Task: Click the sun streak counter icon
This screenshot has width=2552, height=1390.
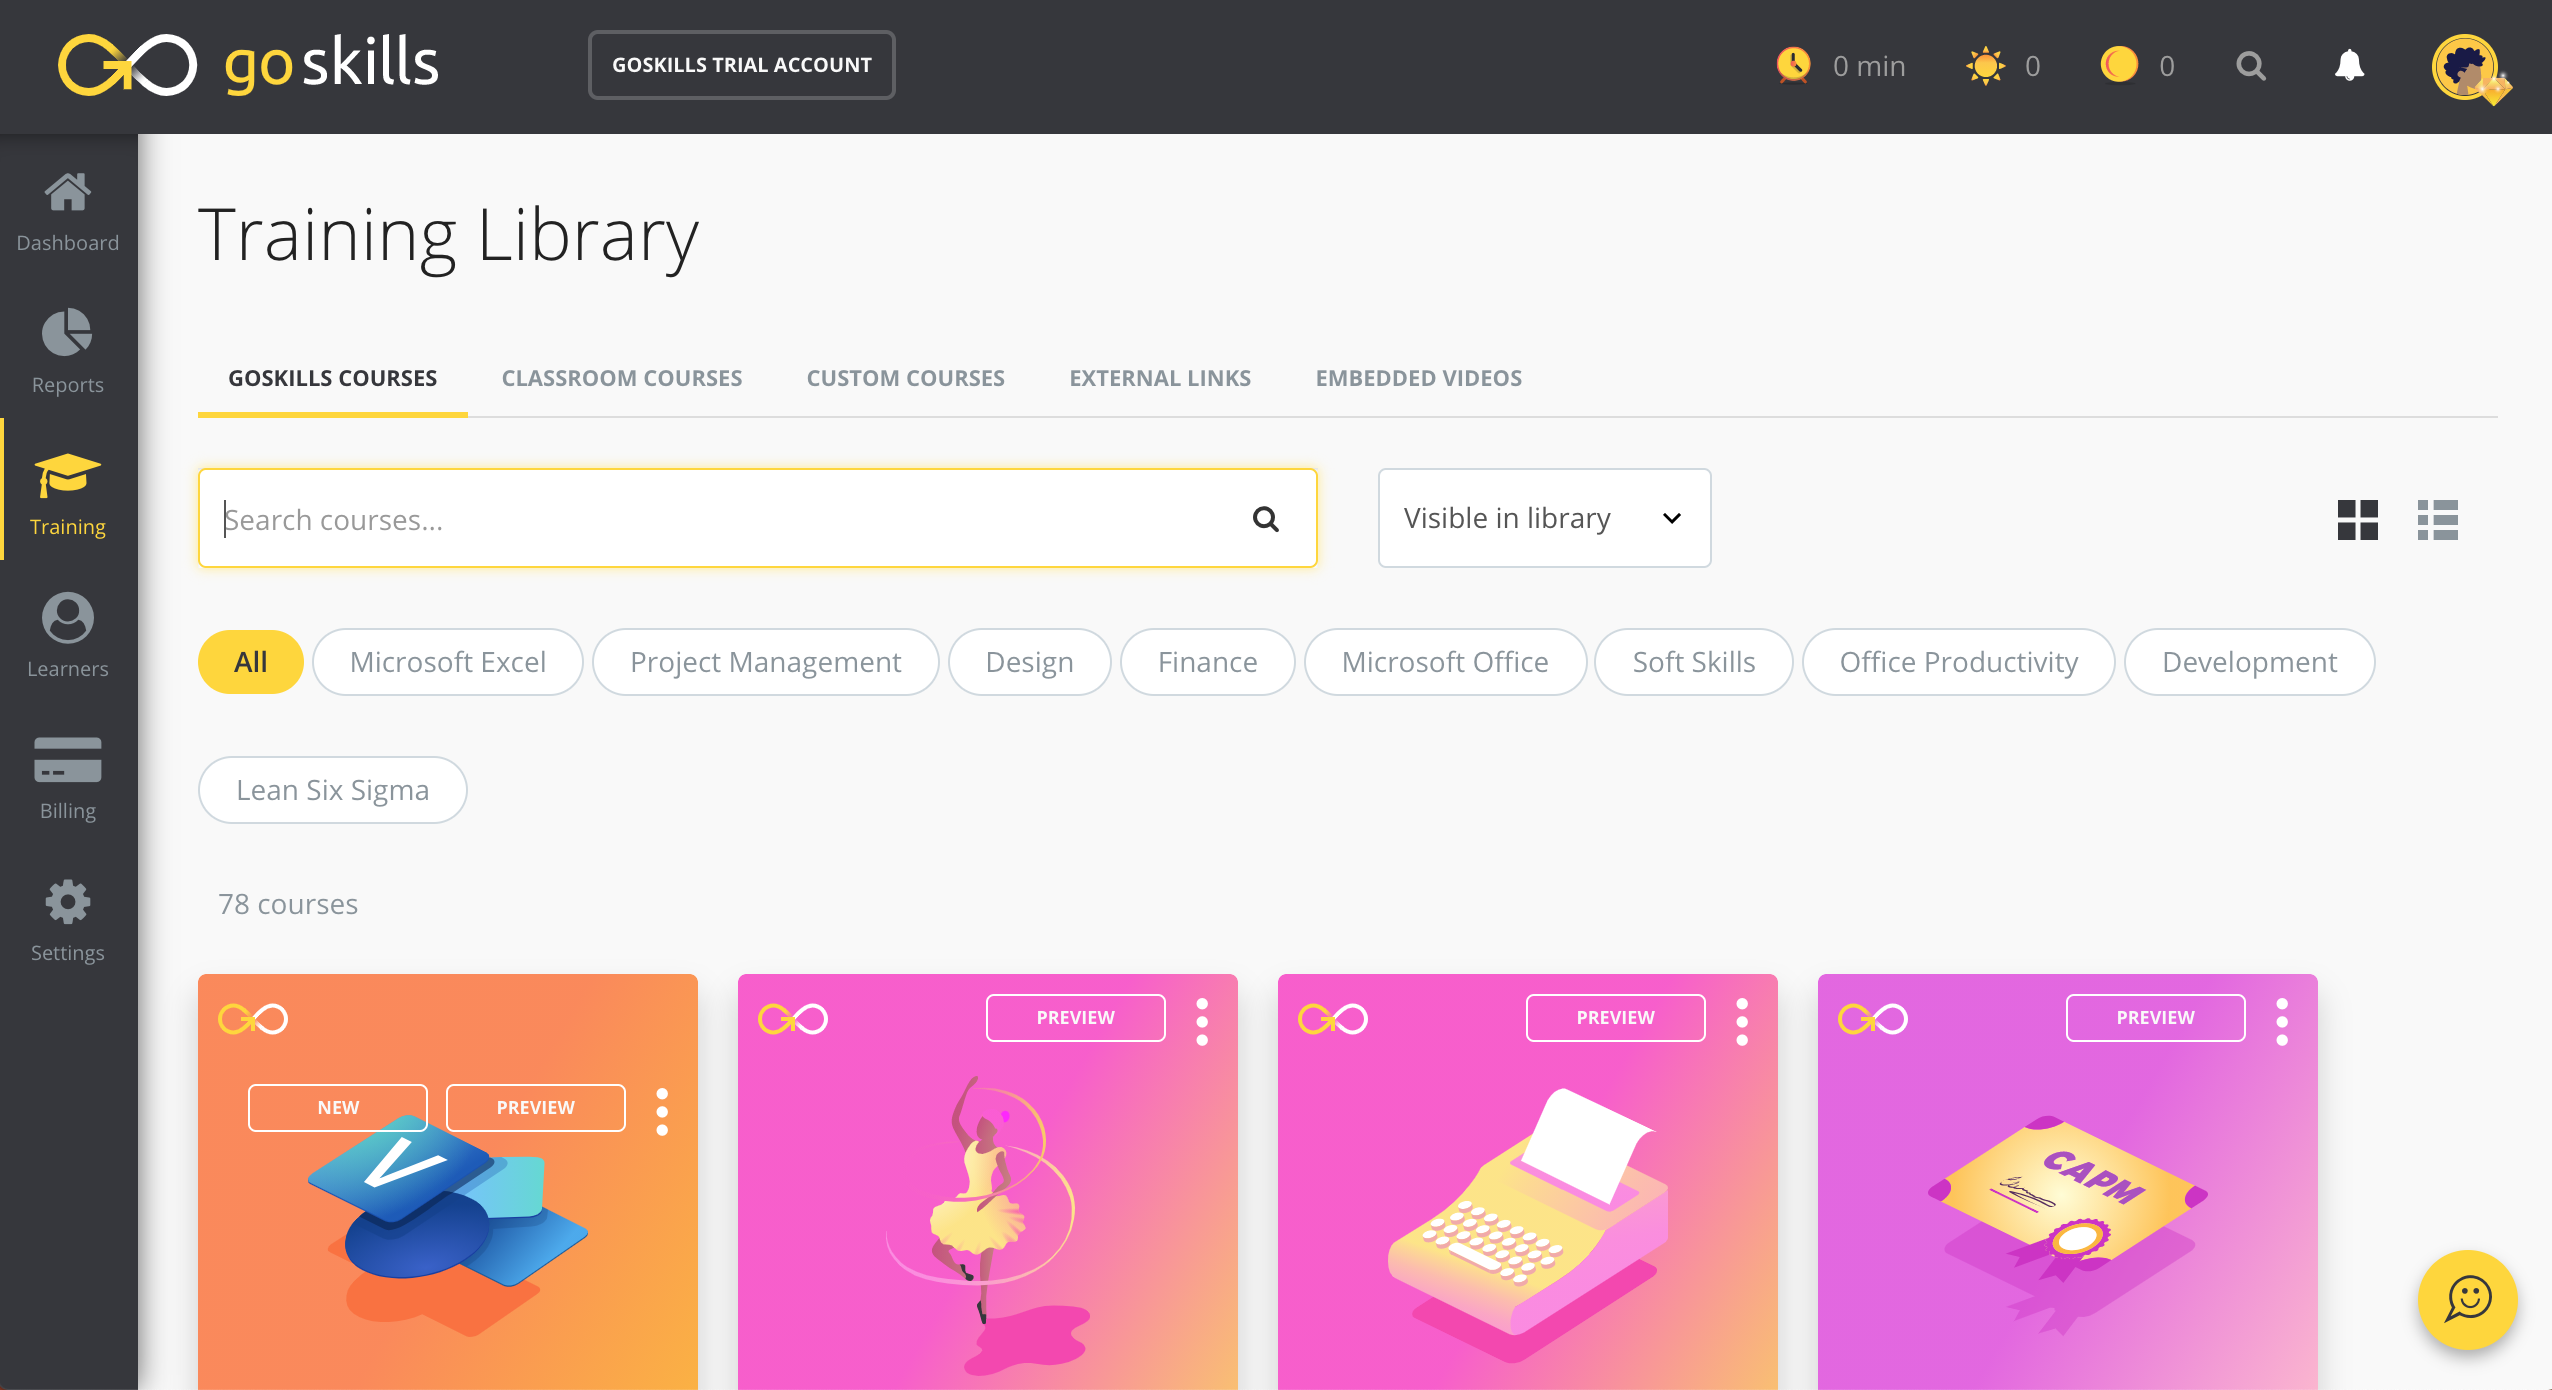Action: point(1985,66)
